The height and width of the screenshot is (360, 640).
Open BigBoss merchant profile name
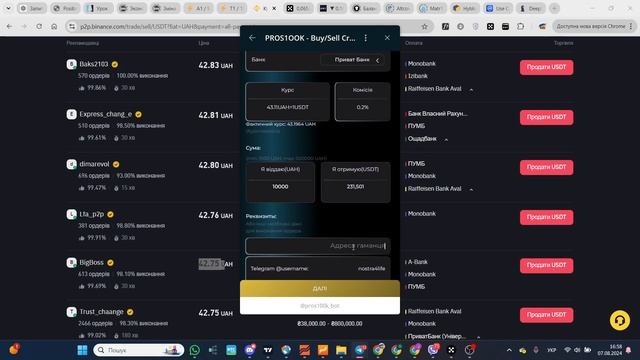(x=91, y=262)
